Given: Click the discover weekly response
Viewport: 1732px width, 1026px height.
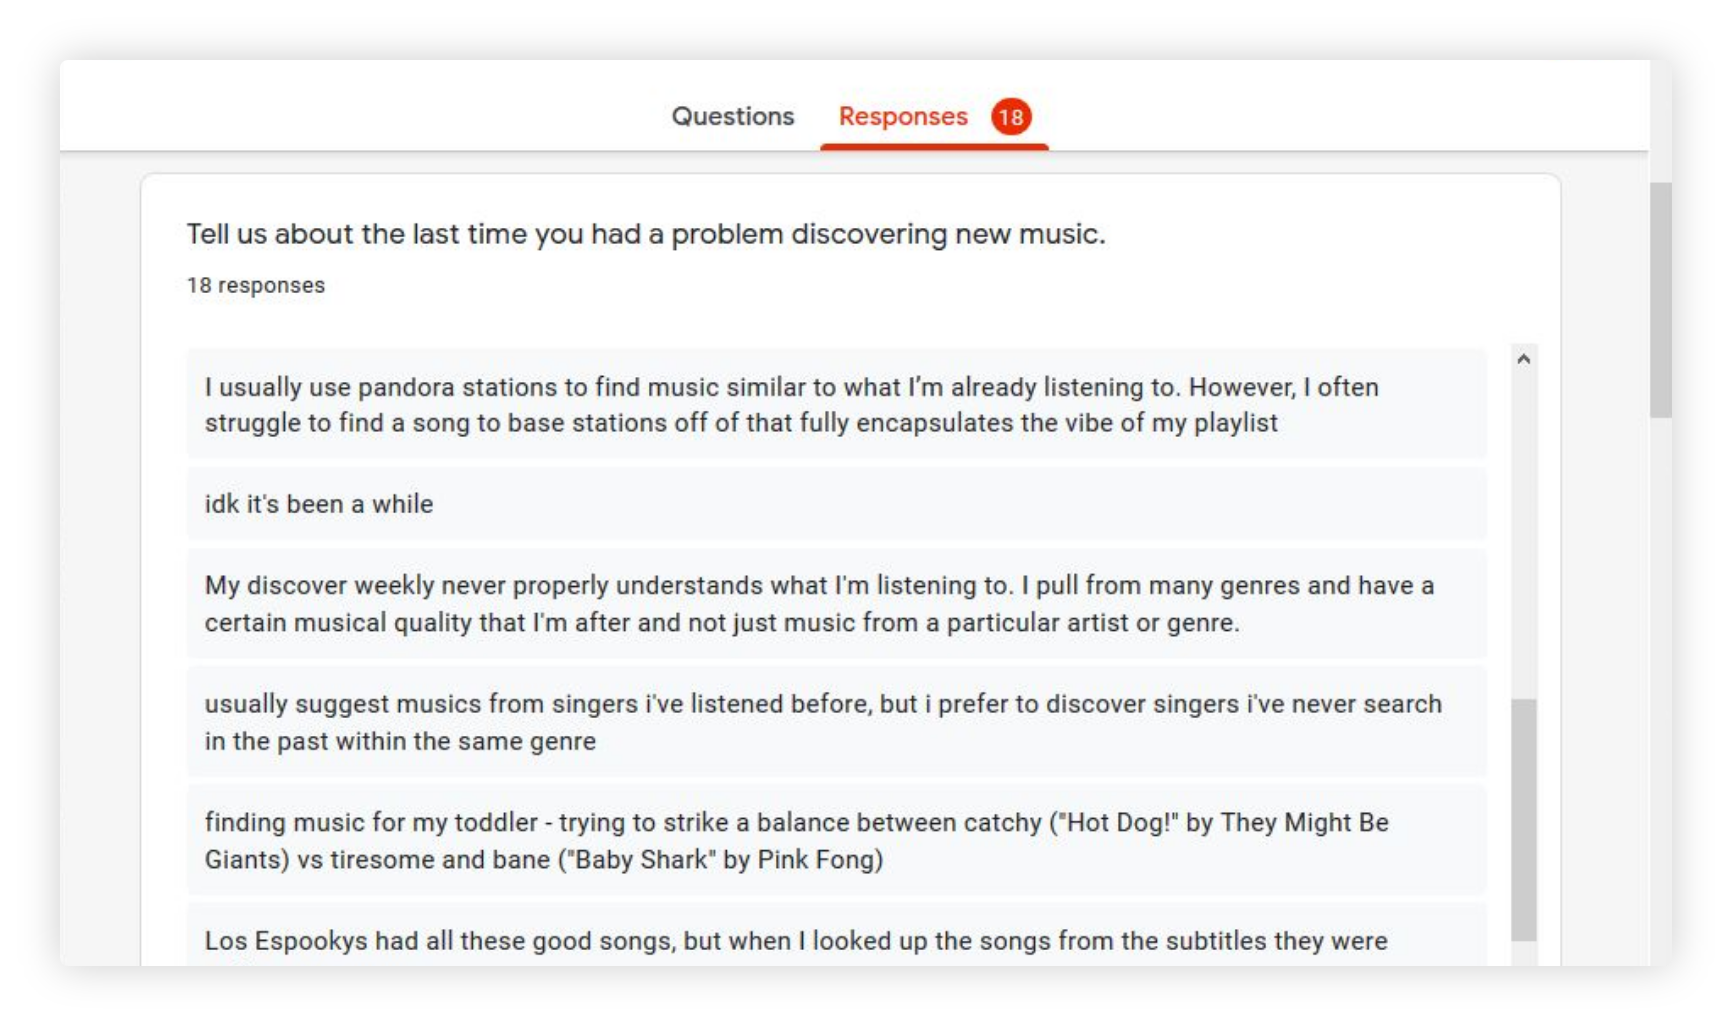Looking at the screenshot, I should [x=836, y=604].
